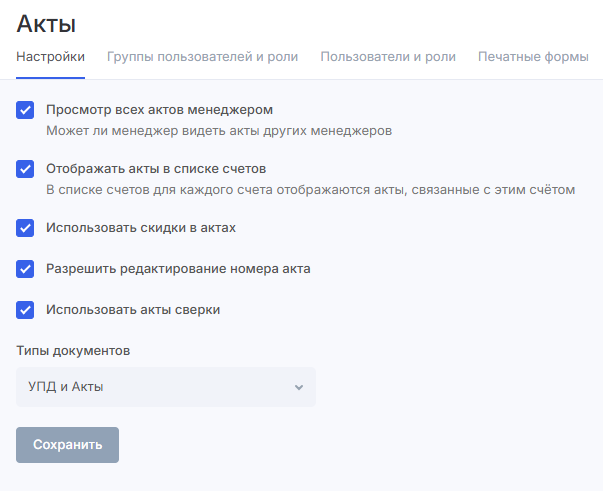Click the chevron arrow in document types selector
Viewport: 603px width, 491px height.
(x=298, y=388)
